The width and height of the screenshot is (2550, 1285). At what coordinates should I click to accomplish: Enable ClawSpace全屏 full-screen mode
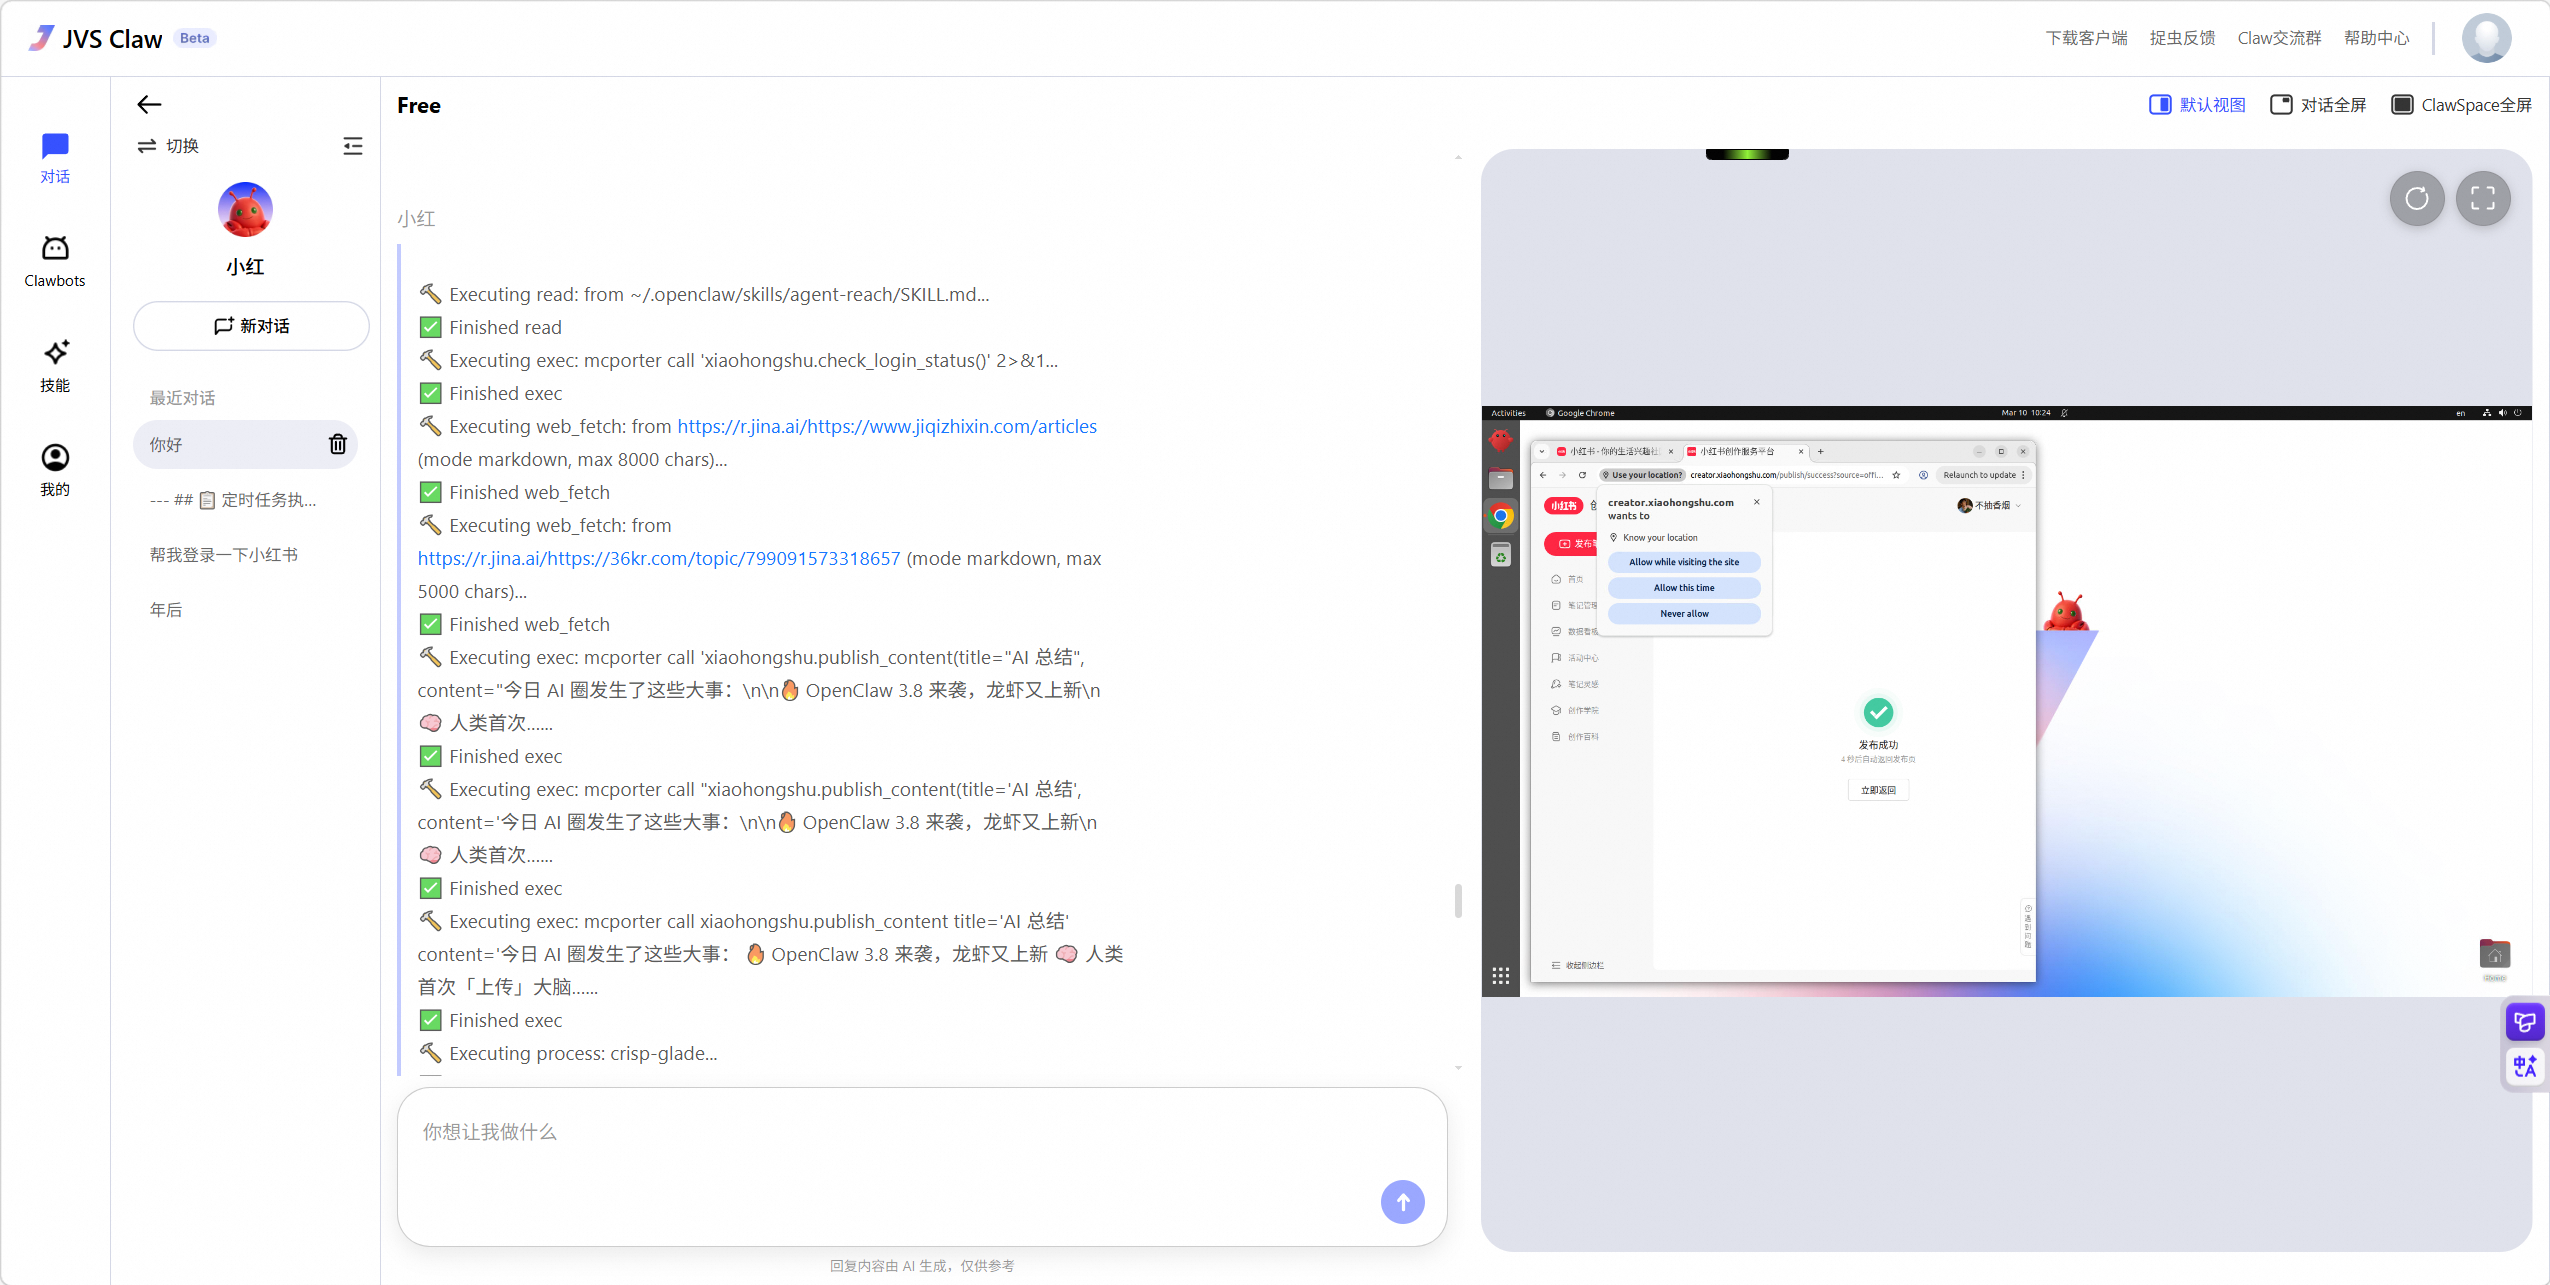coord(2462,104)
